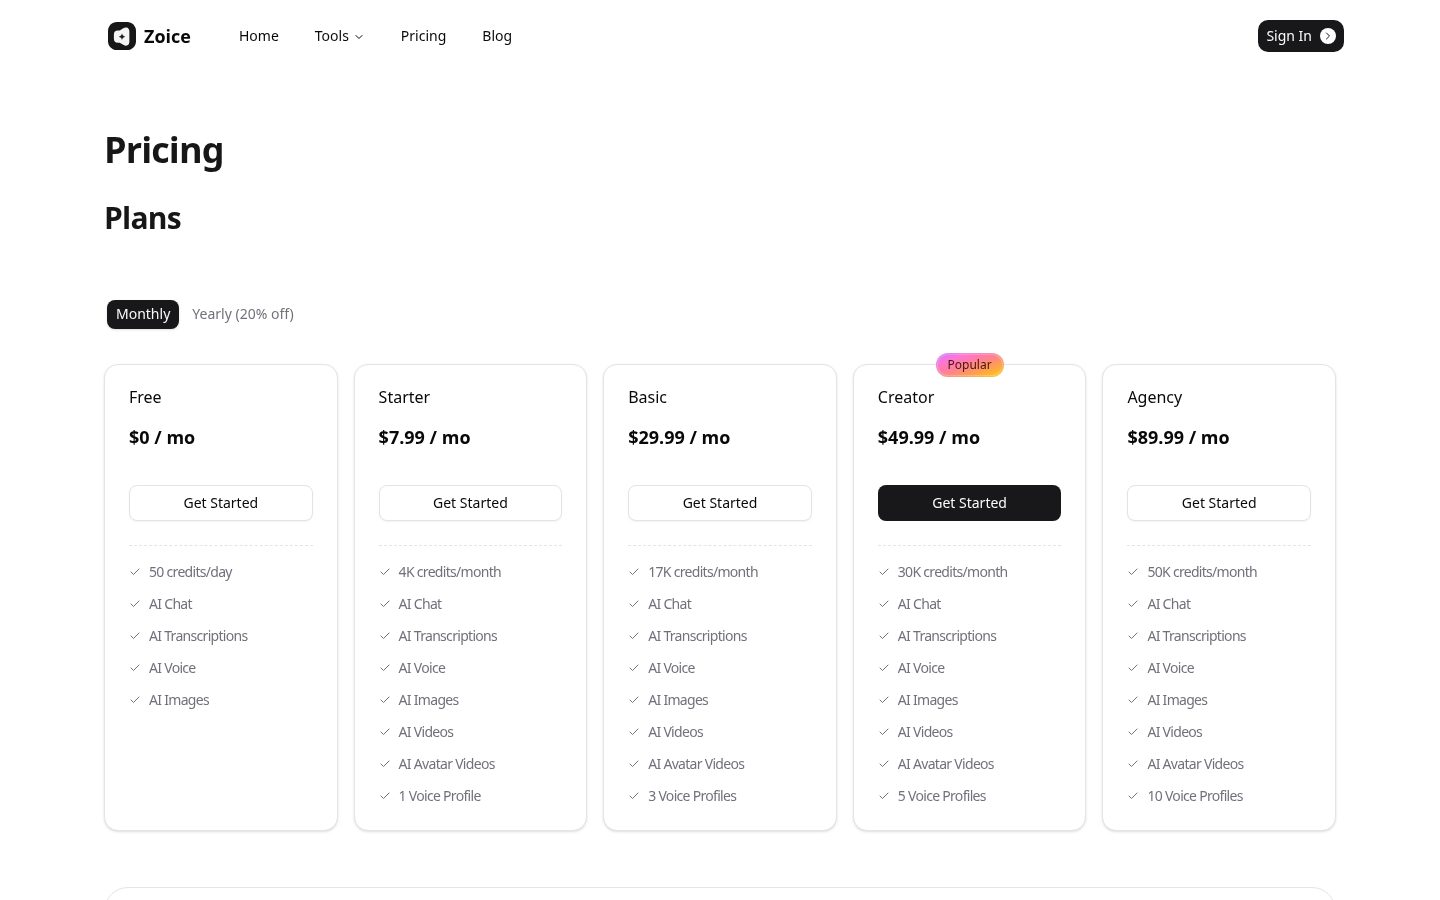Click the checkmark beside 50K credits/month
Screen dimensions: 1440x900
1133,572
